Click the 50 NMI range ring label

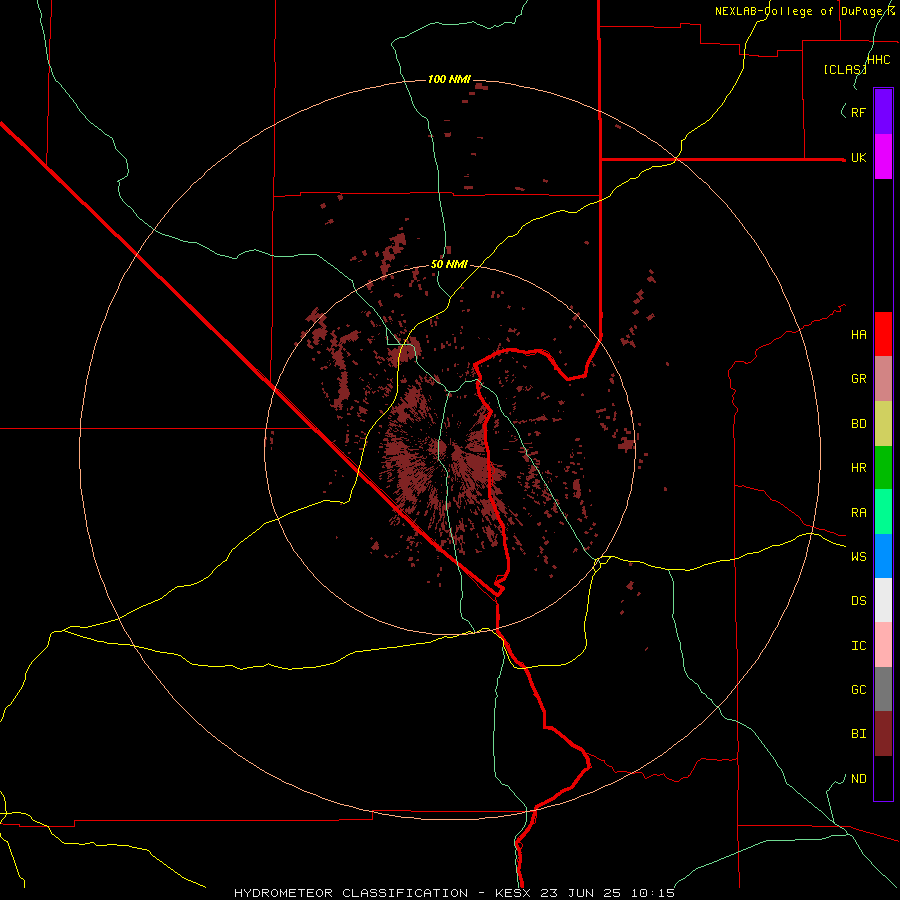tap(449, 264)
